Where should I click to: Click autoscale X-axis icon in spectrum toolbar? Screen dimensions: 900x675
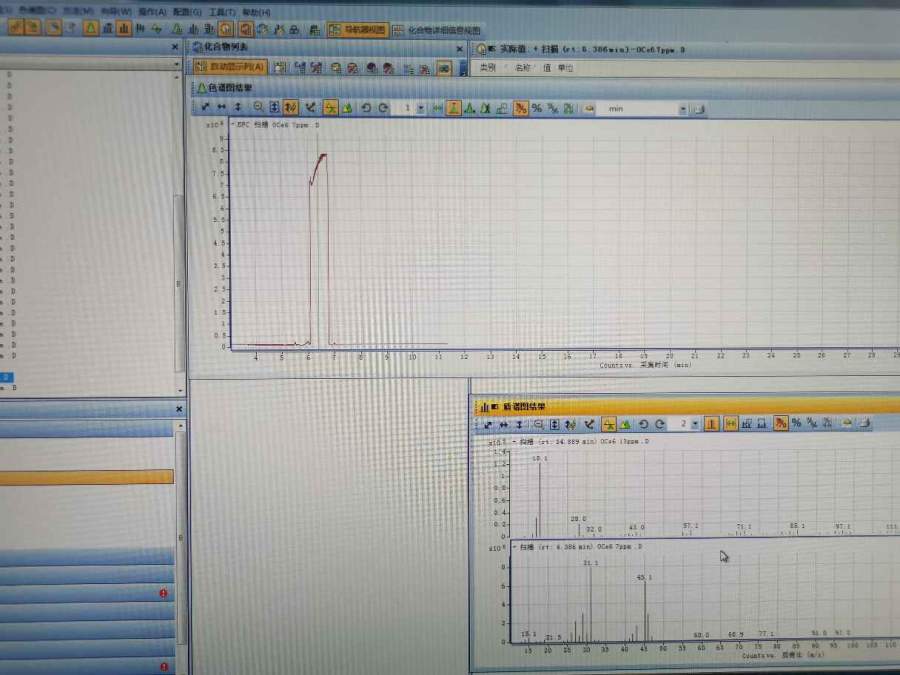click(x=503, y=423)
